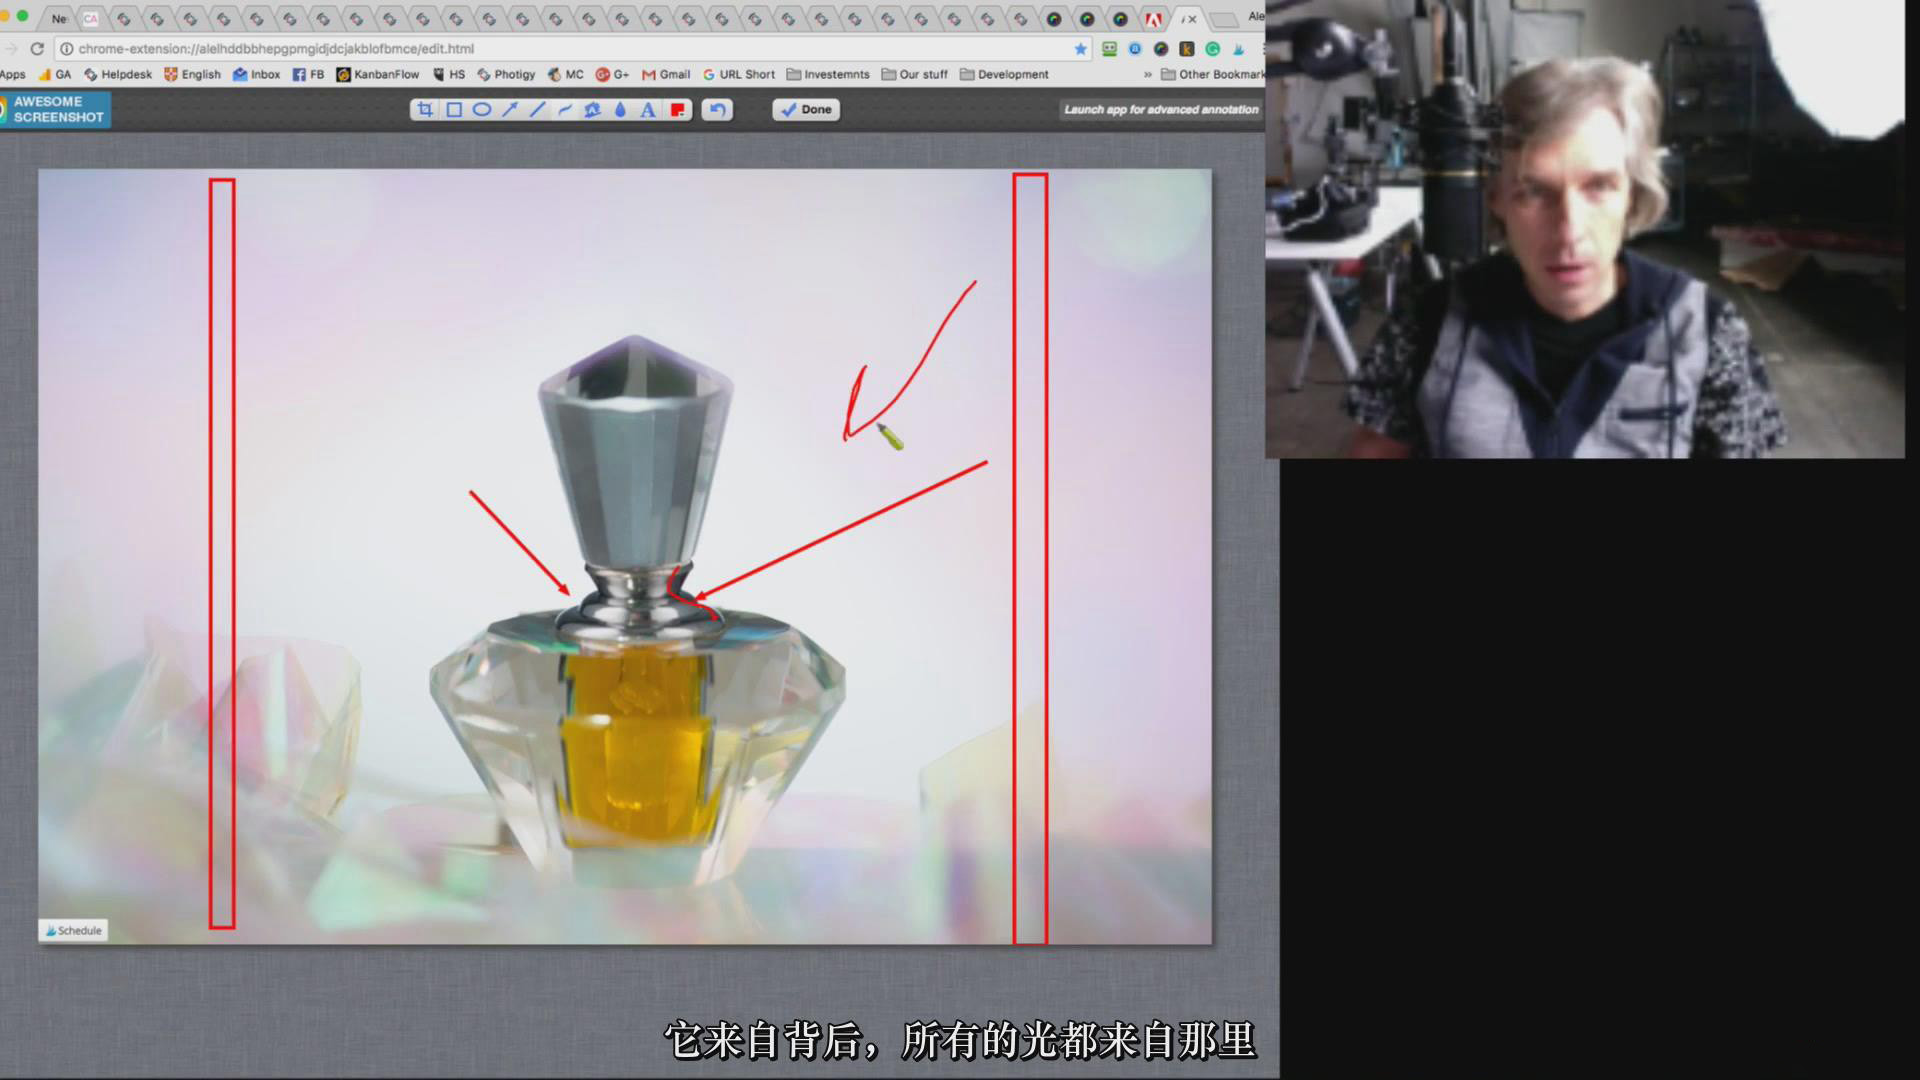Toggle the bookmark star in address bar

(1080, 48)
